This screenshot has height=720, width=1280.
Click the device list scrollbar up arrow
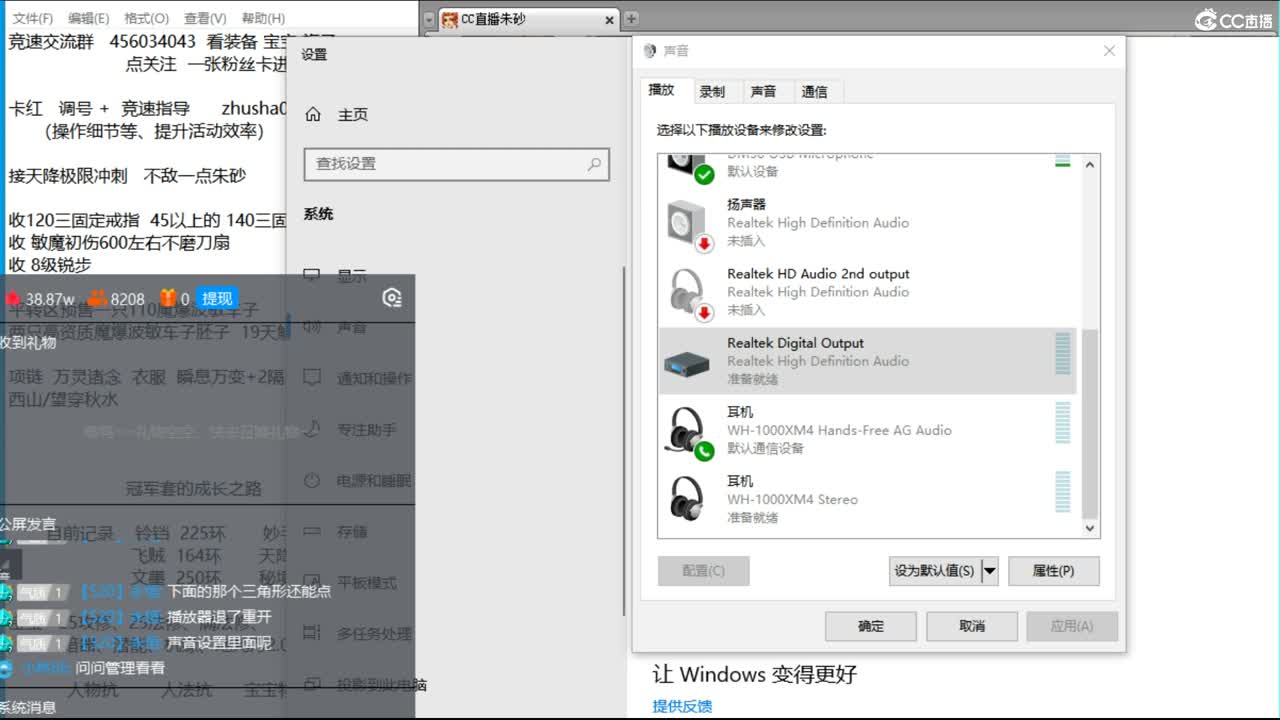coord(1090,165)
